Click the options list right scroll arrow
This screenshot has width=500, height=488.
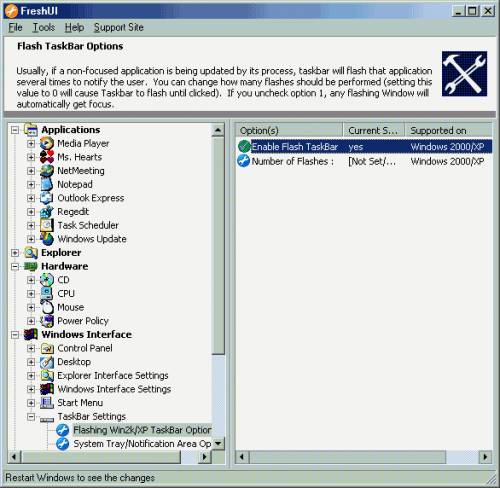(x=485, y=457)
